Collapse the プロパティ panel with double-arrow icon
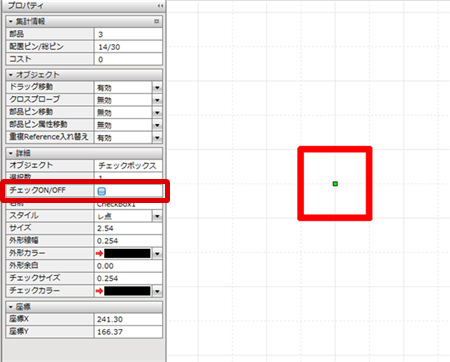Image resolution: width=450 pixels, height=362 pixels. click(160, 6)
